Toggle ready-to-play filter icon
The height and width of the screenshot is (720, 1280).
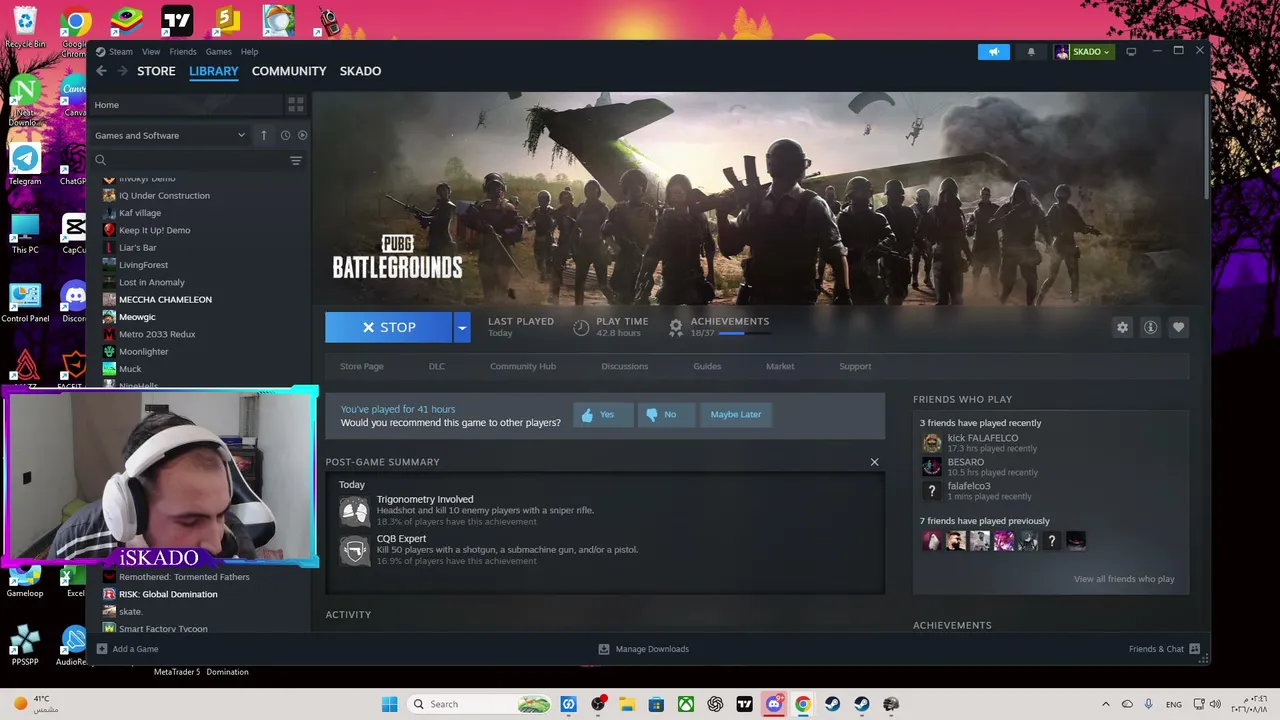302,135
